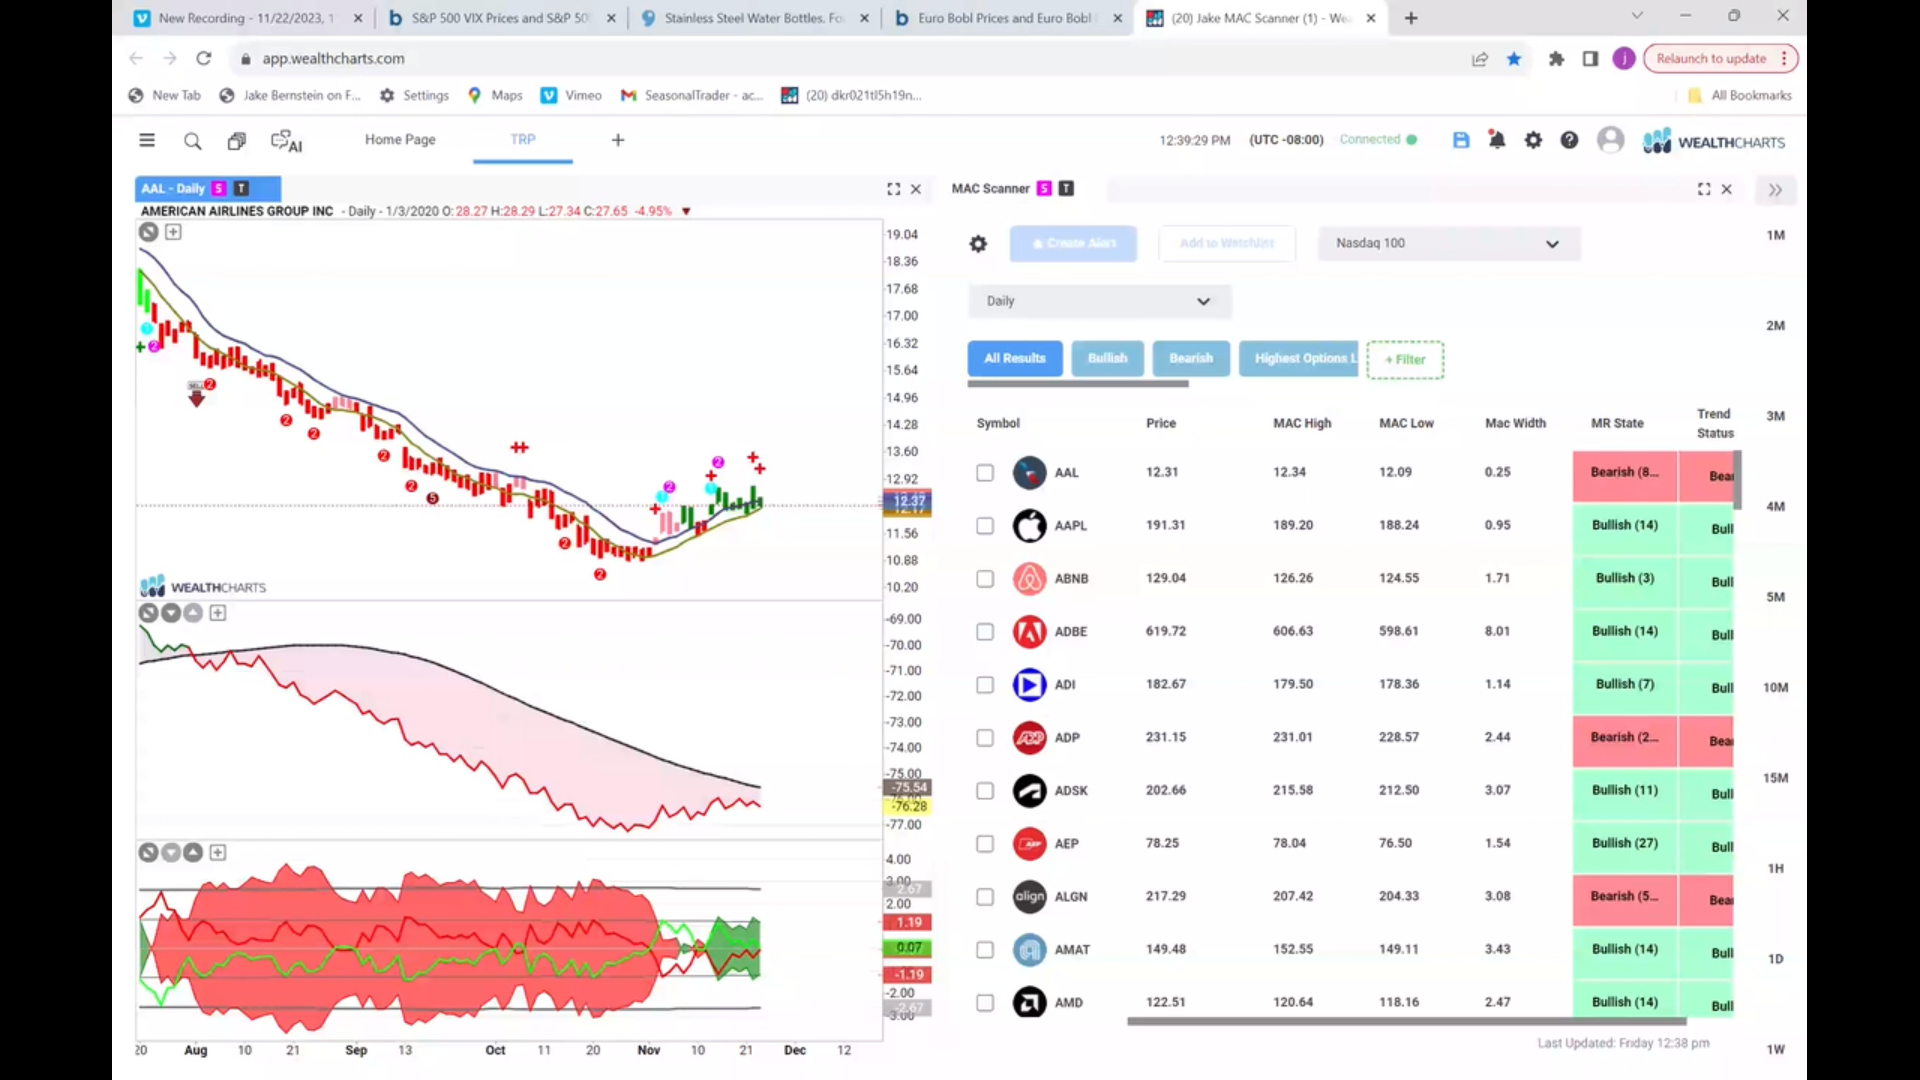Close the MAC Scanner panel
This screenshot has height=1080, width=1920.
(1726, 189)
